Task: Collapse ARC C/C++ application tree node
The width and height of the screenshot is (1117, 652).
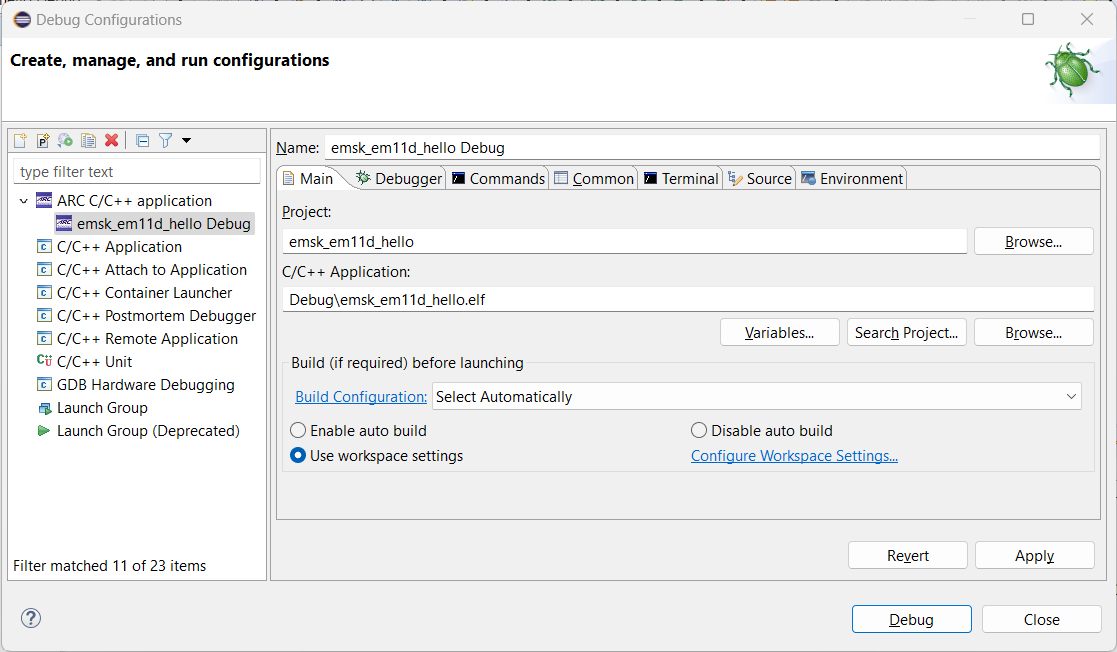Action: click(x=24, y=201)
